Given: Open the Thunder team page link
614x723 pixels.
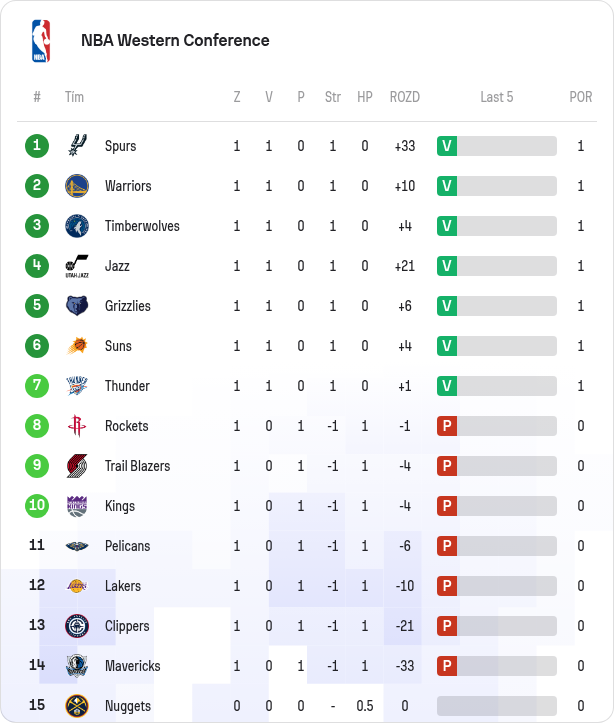Looking at the screenshot, I should coord(127,386).
